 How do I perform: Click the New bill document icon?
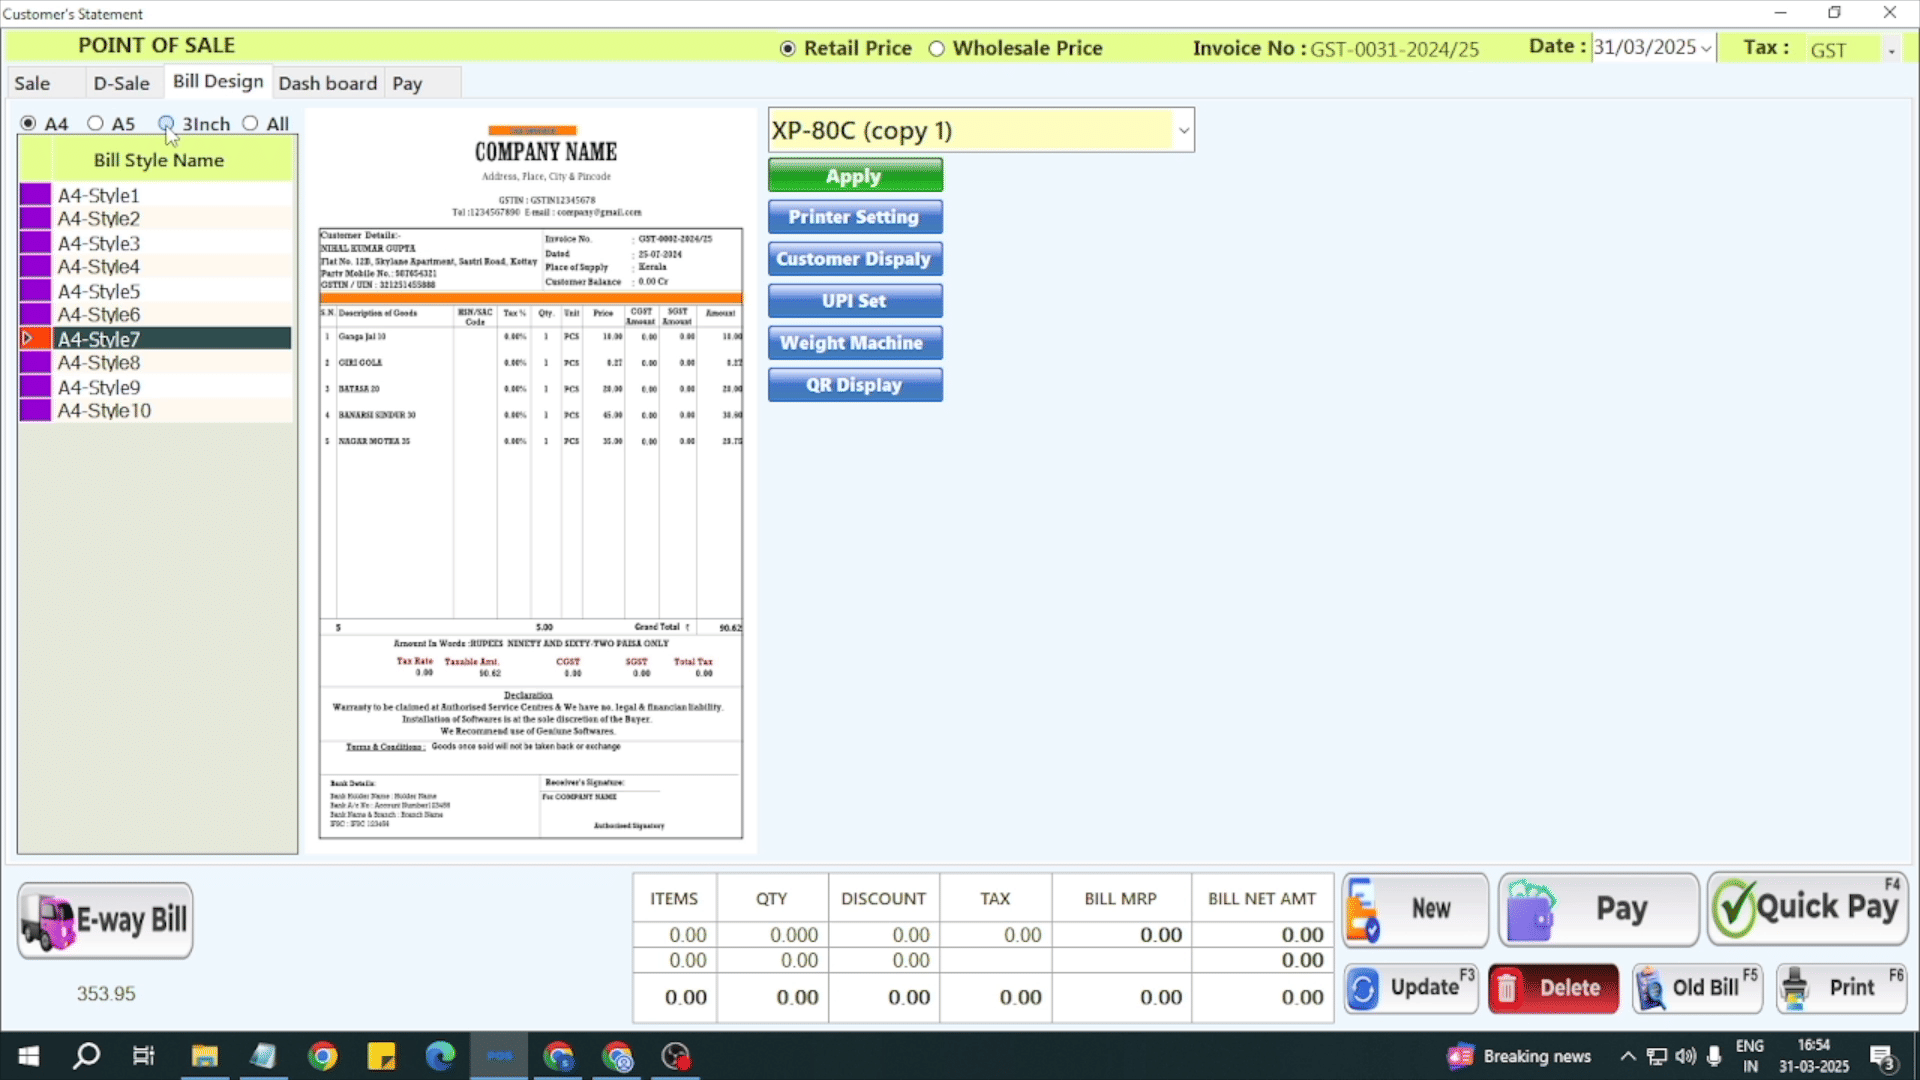(x=1364, y=910)
